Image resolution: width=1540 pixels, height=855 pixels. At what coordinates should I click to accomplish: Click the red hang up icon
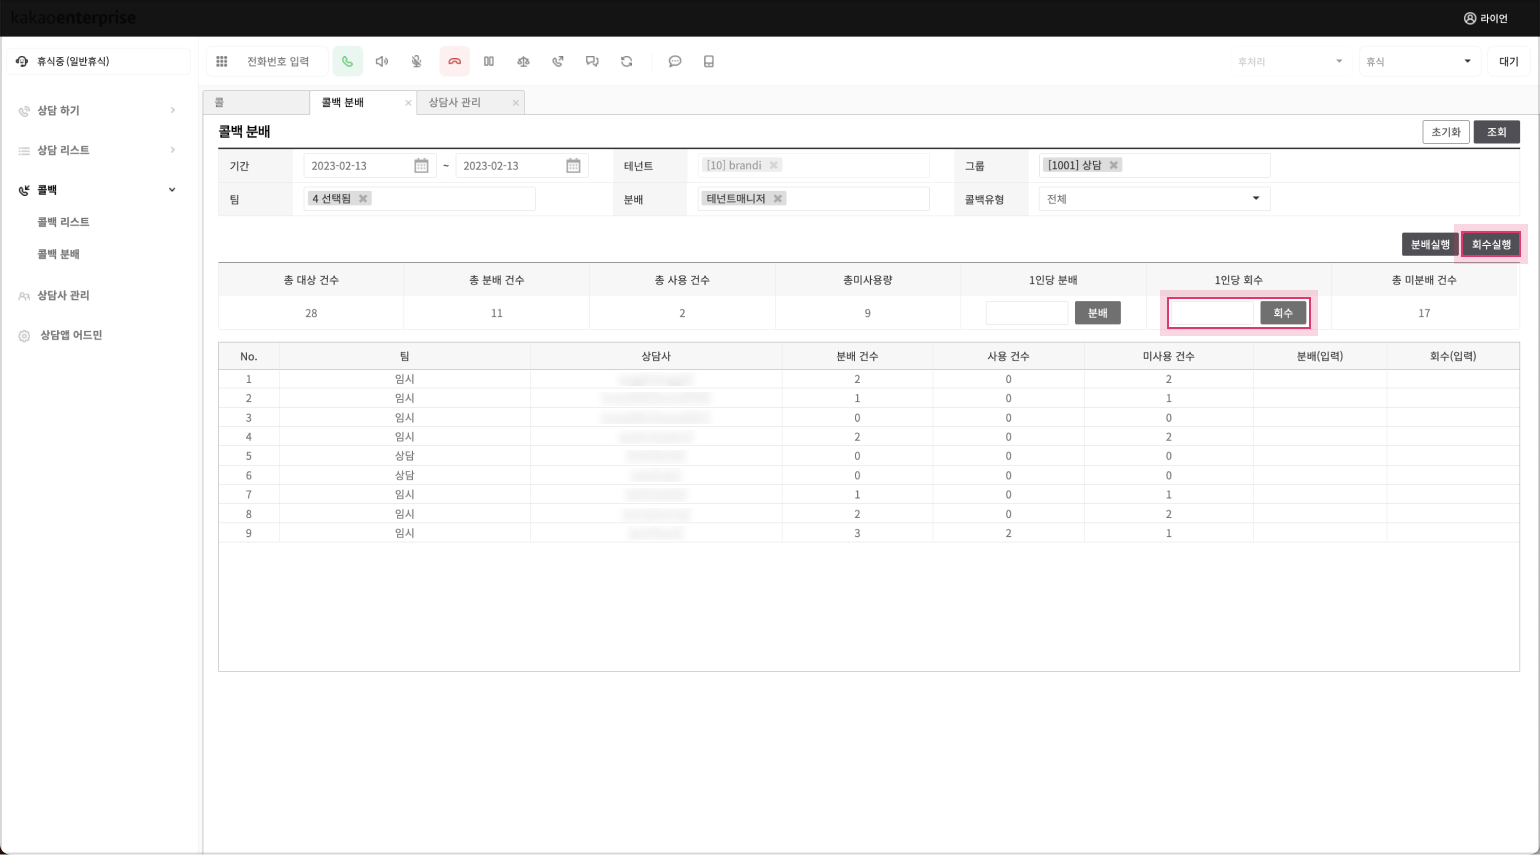[454, 62]
